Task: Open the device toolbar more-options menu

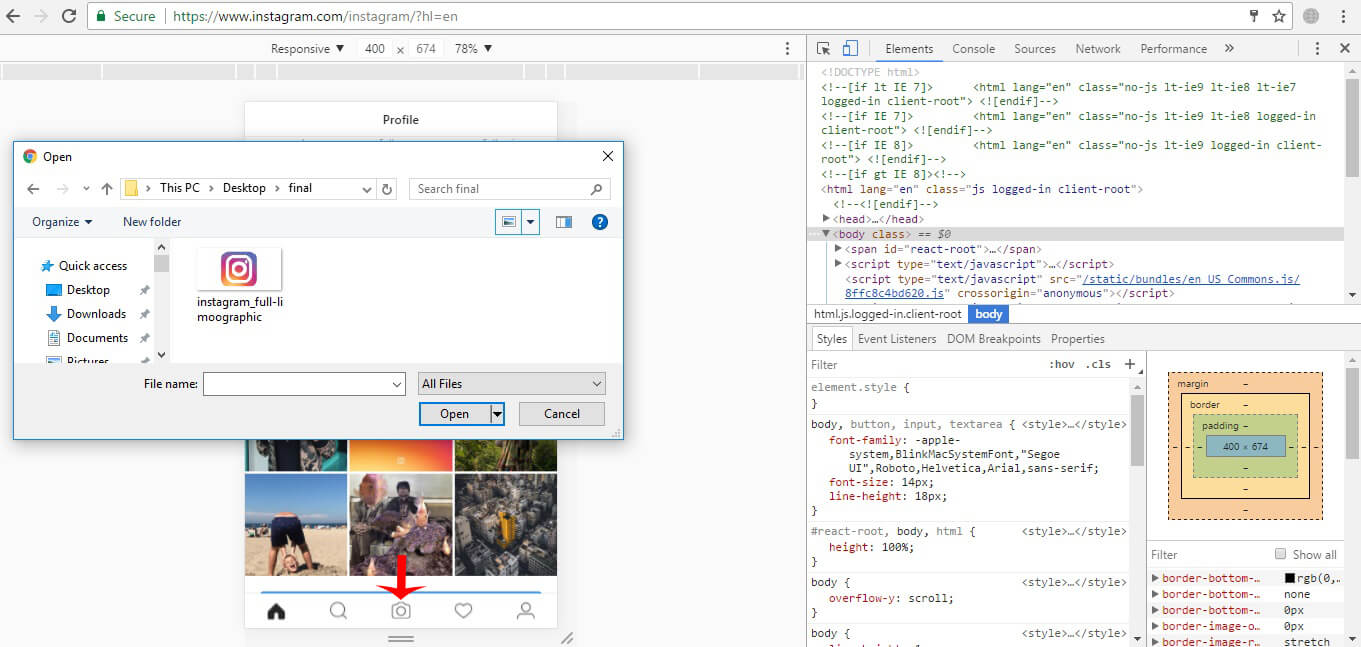Action: click(x=788, y=48)
